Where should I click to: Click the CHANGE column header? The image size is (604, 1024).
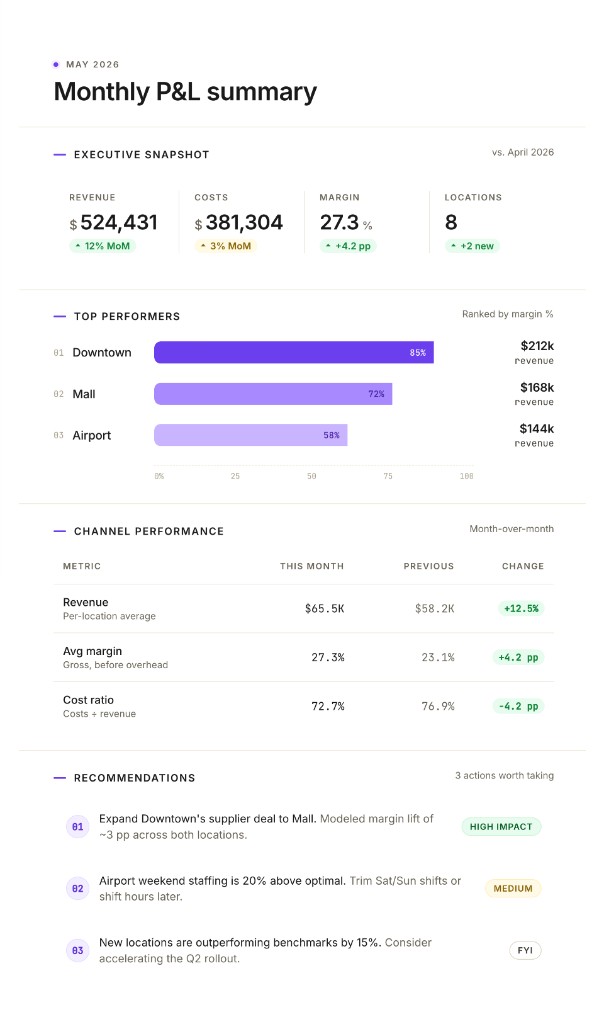click(522, 566)
